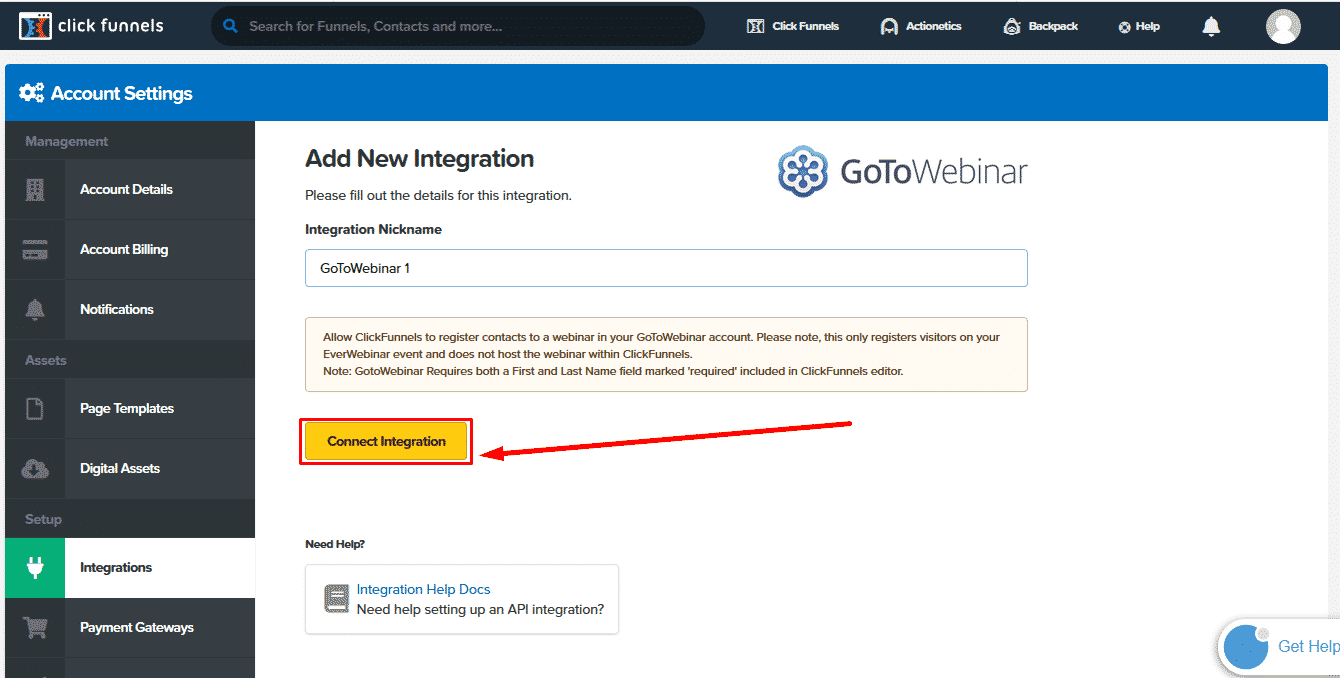Click the Add New Integration heading
Image resolution: width=1340 pixels, height=678 pixels.
tap(420, 159)
